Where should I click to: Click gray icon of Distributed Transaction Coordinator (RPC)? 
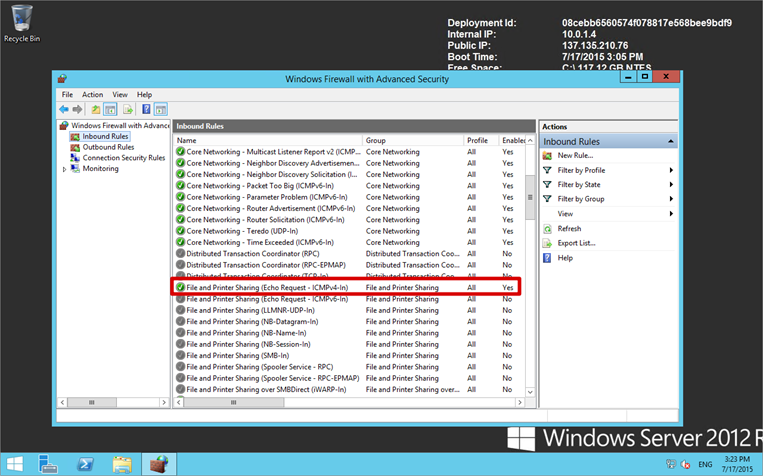(x=181, y=254)
